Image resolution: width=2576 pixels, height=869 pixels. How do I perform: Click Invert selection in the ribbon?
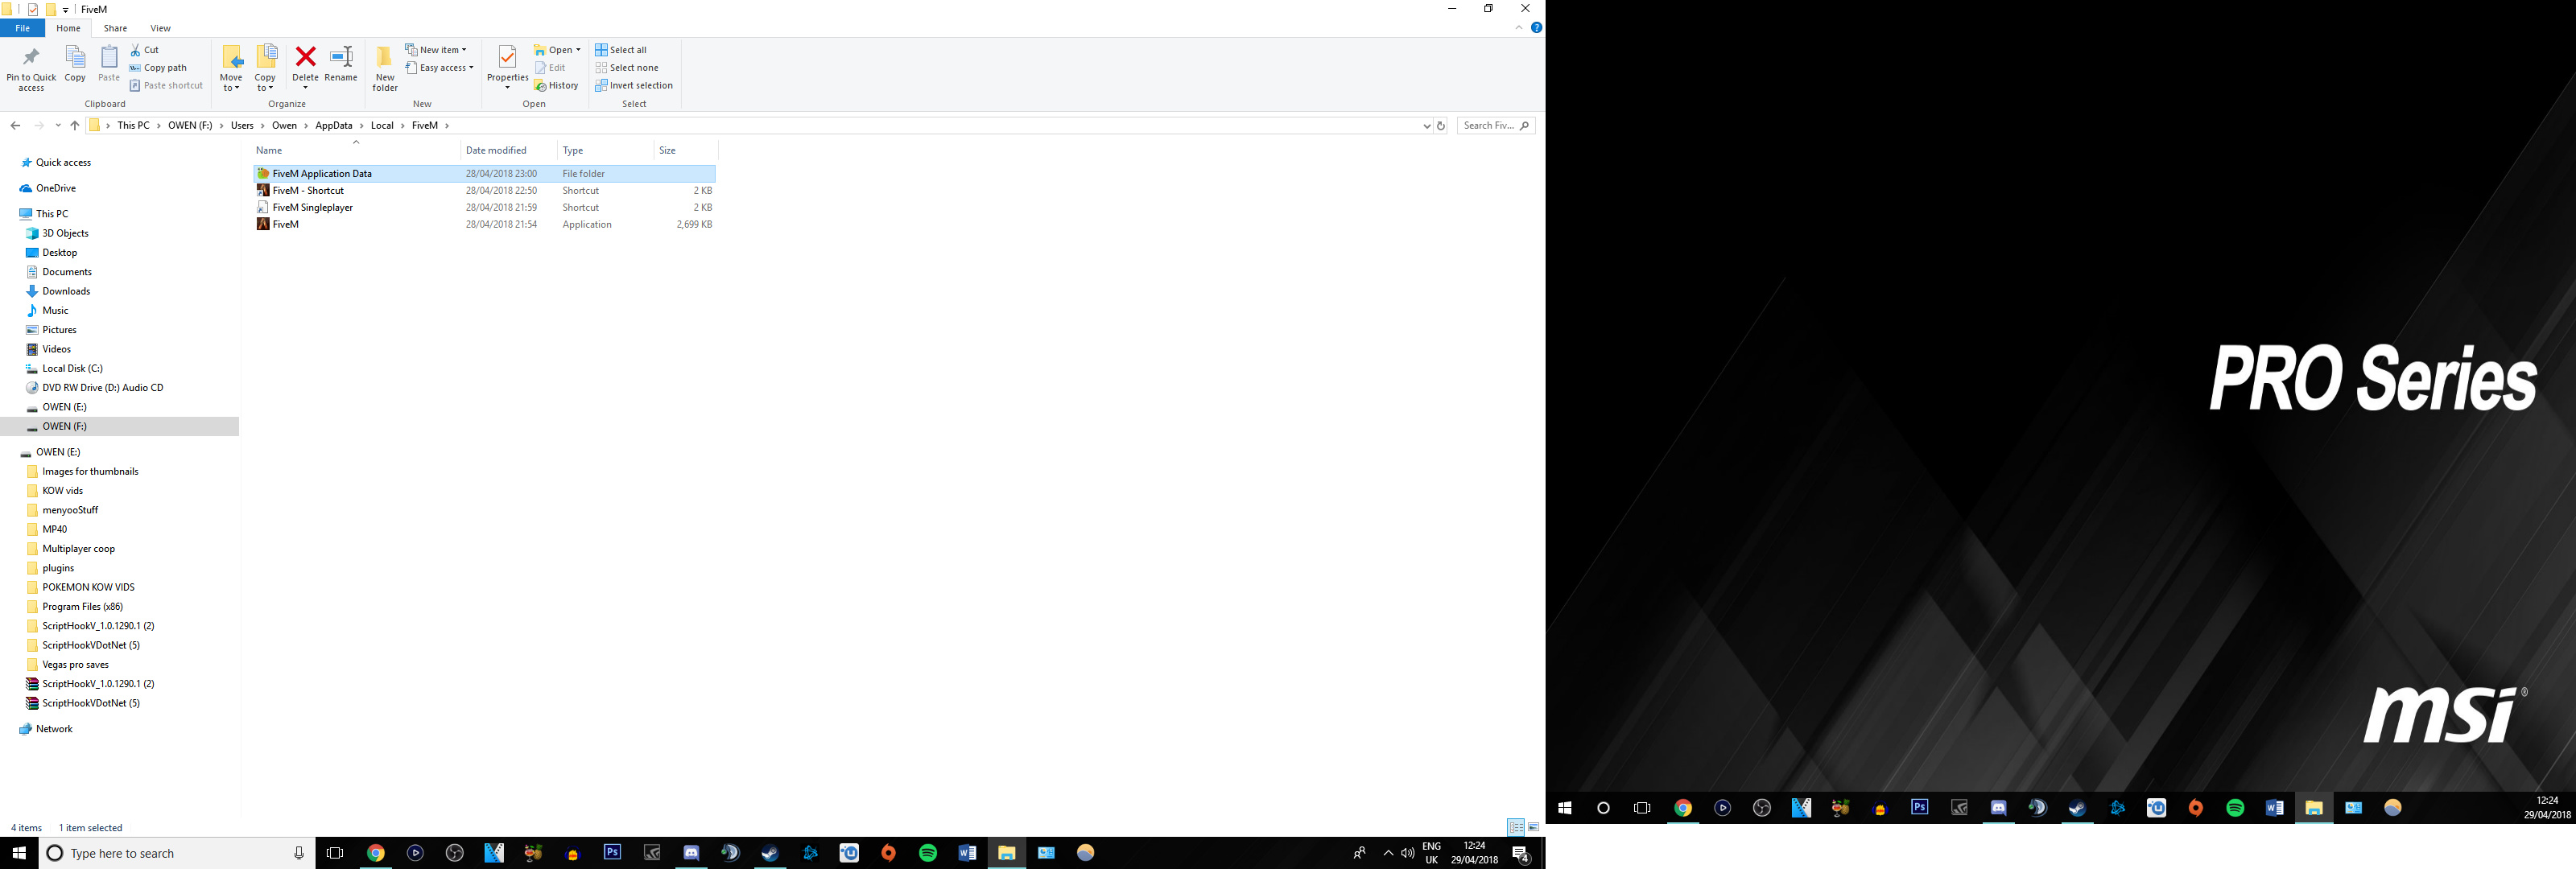click(x=634, y=86)
